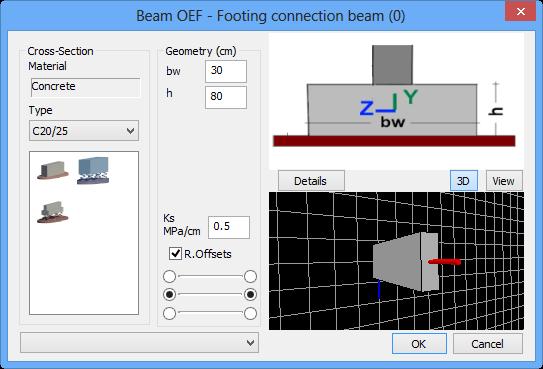The height and width of the screenshot is (369, 543).
Task: Select the bottom-left offset radio button
Action: (169, 313)
